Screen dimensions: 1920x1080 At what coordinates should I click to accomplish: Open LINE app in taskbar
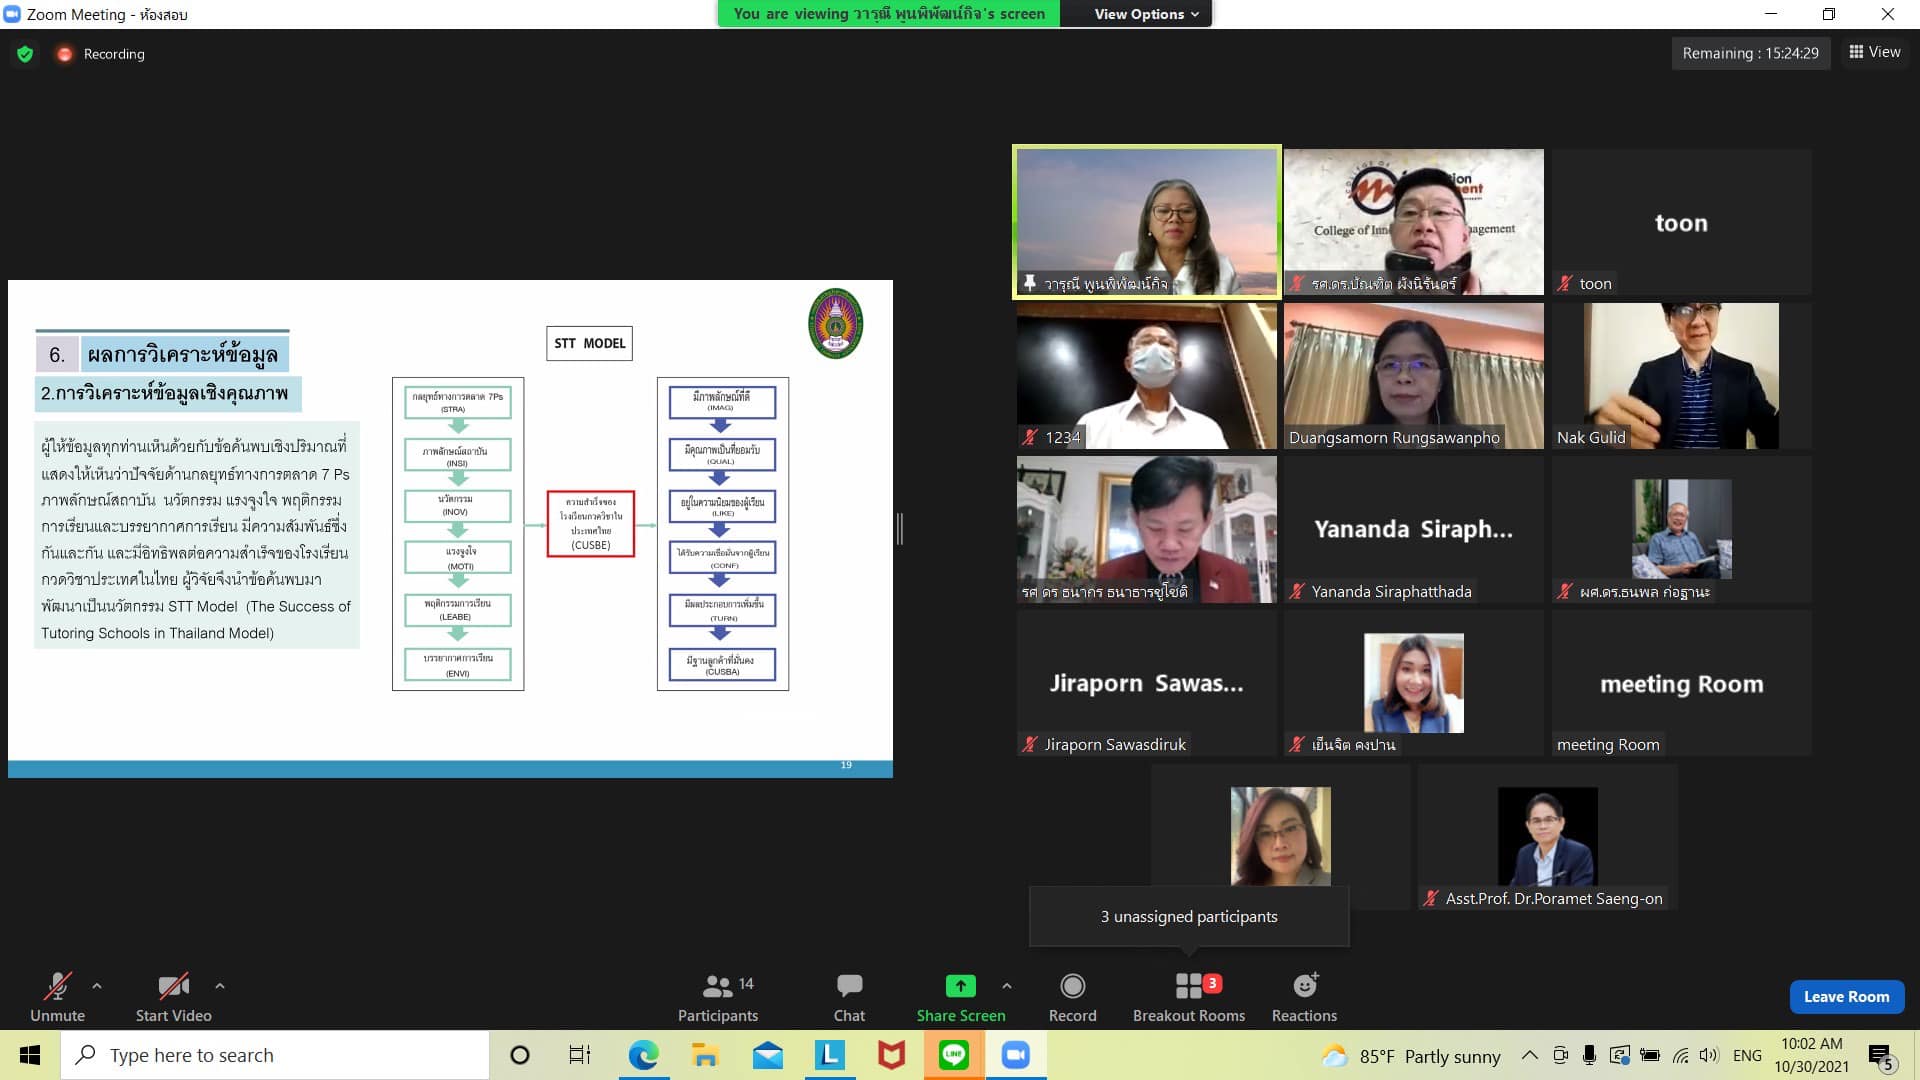click(953, 1055)
